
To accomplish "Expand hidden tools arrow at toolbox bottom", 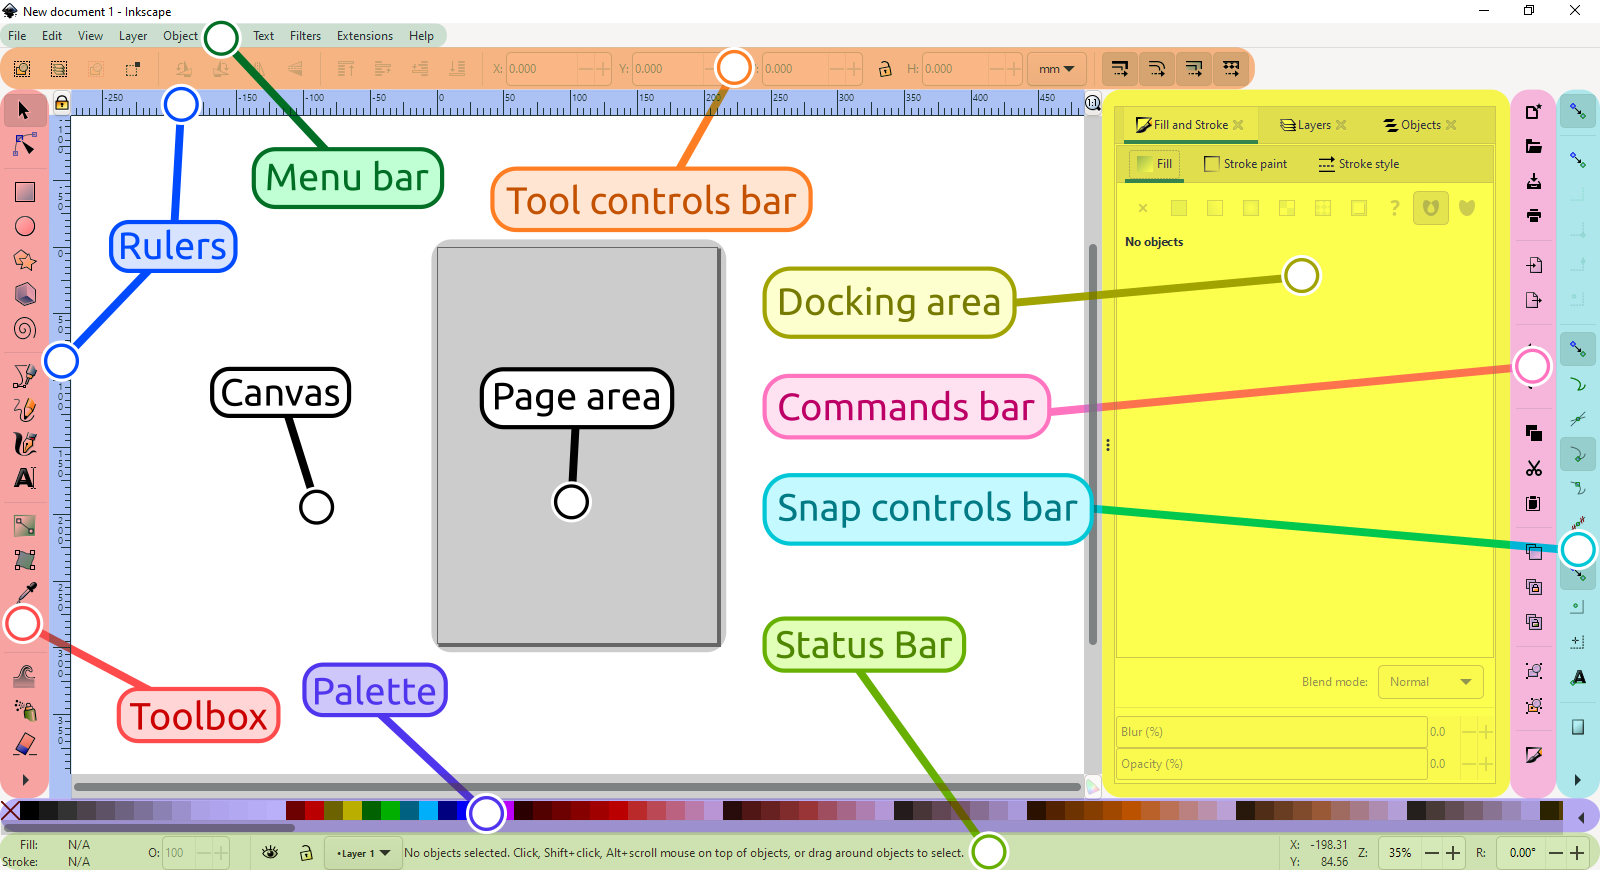I will click(x=25, y=780).
